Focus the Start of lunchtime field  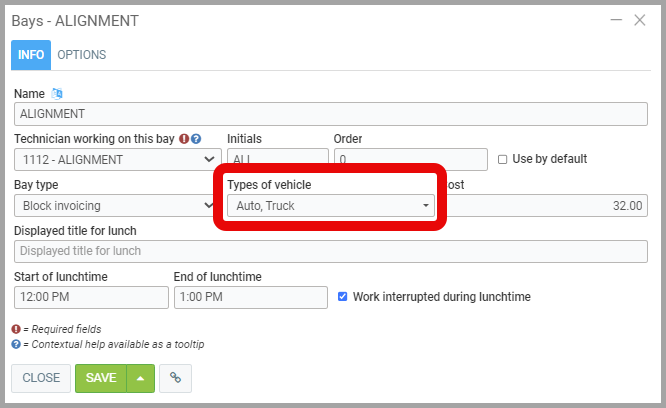(x=91, y=297)
